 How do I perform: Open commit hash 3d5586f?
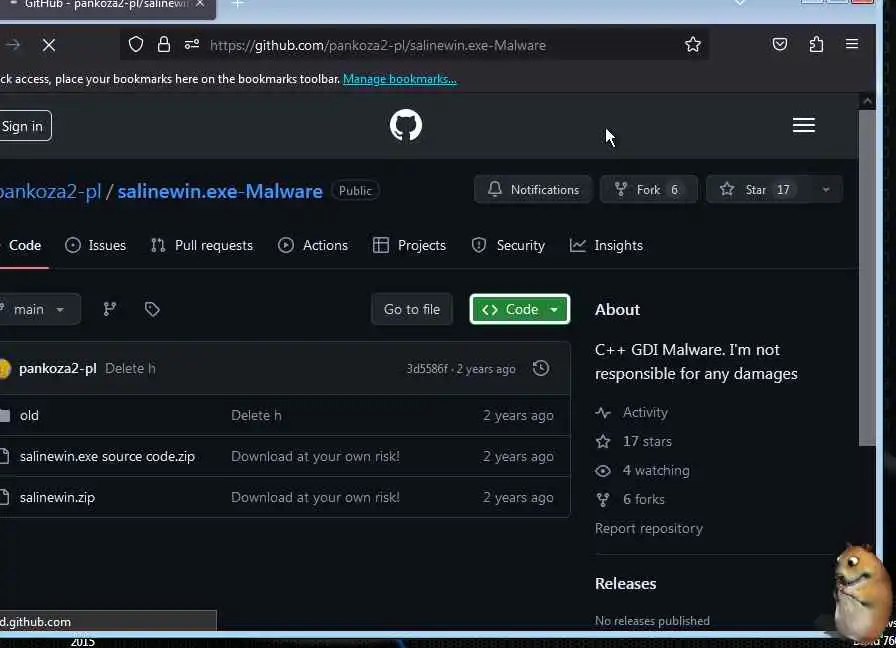(x=427, y=369)
